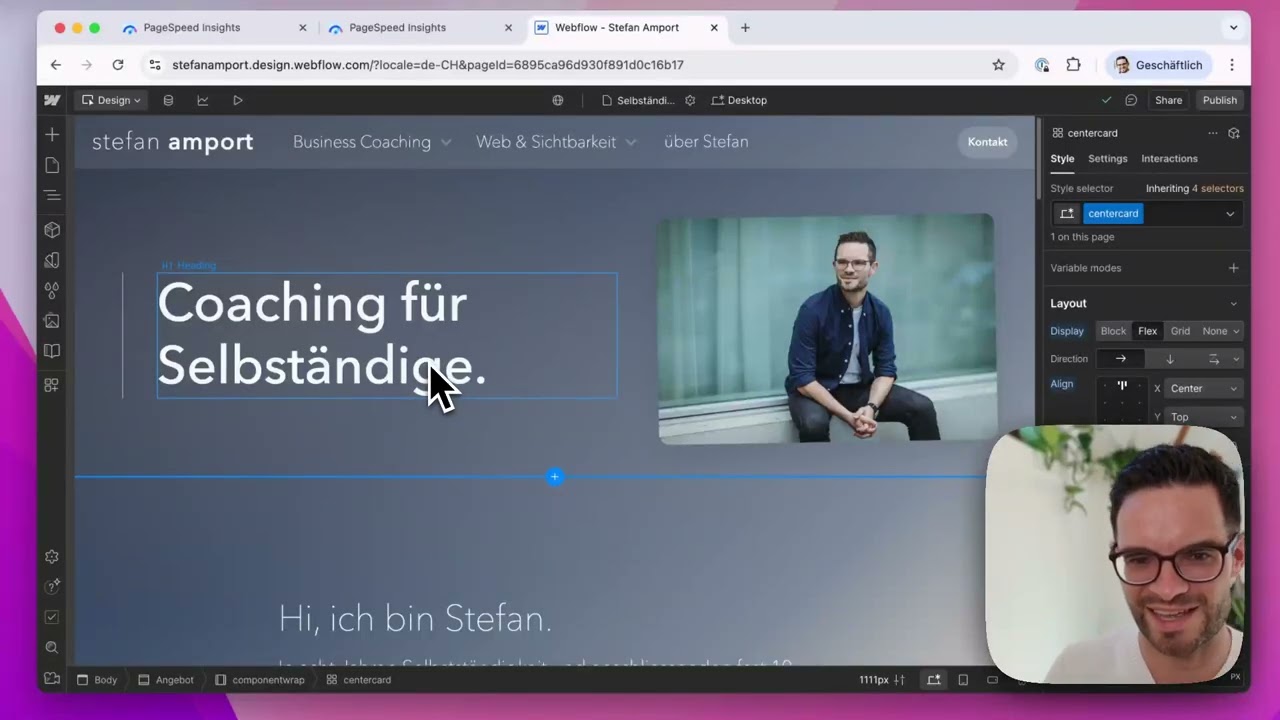Open the Components panel cube icon
The width and height of the screenshot is (1280, 720).
tap(52, 230)
